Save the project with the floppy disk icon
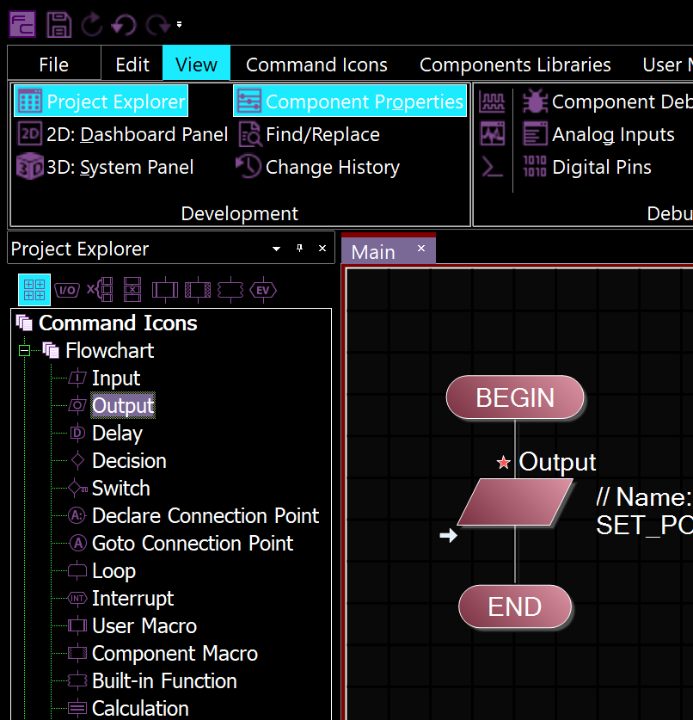Image resolution: width=693 pixels, height=720 pixels. pyautogui.click(x=59, y=24)
